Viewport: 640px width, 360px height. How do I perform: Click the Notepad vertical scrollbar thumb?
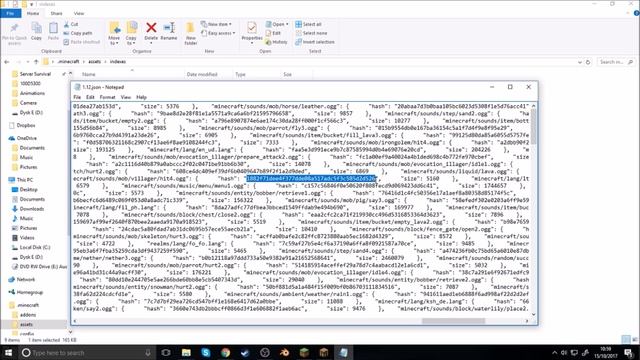pyautogui.click(x=533, y=127)
